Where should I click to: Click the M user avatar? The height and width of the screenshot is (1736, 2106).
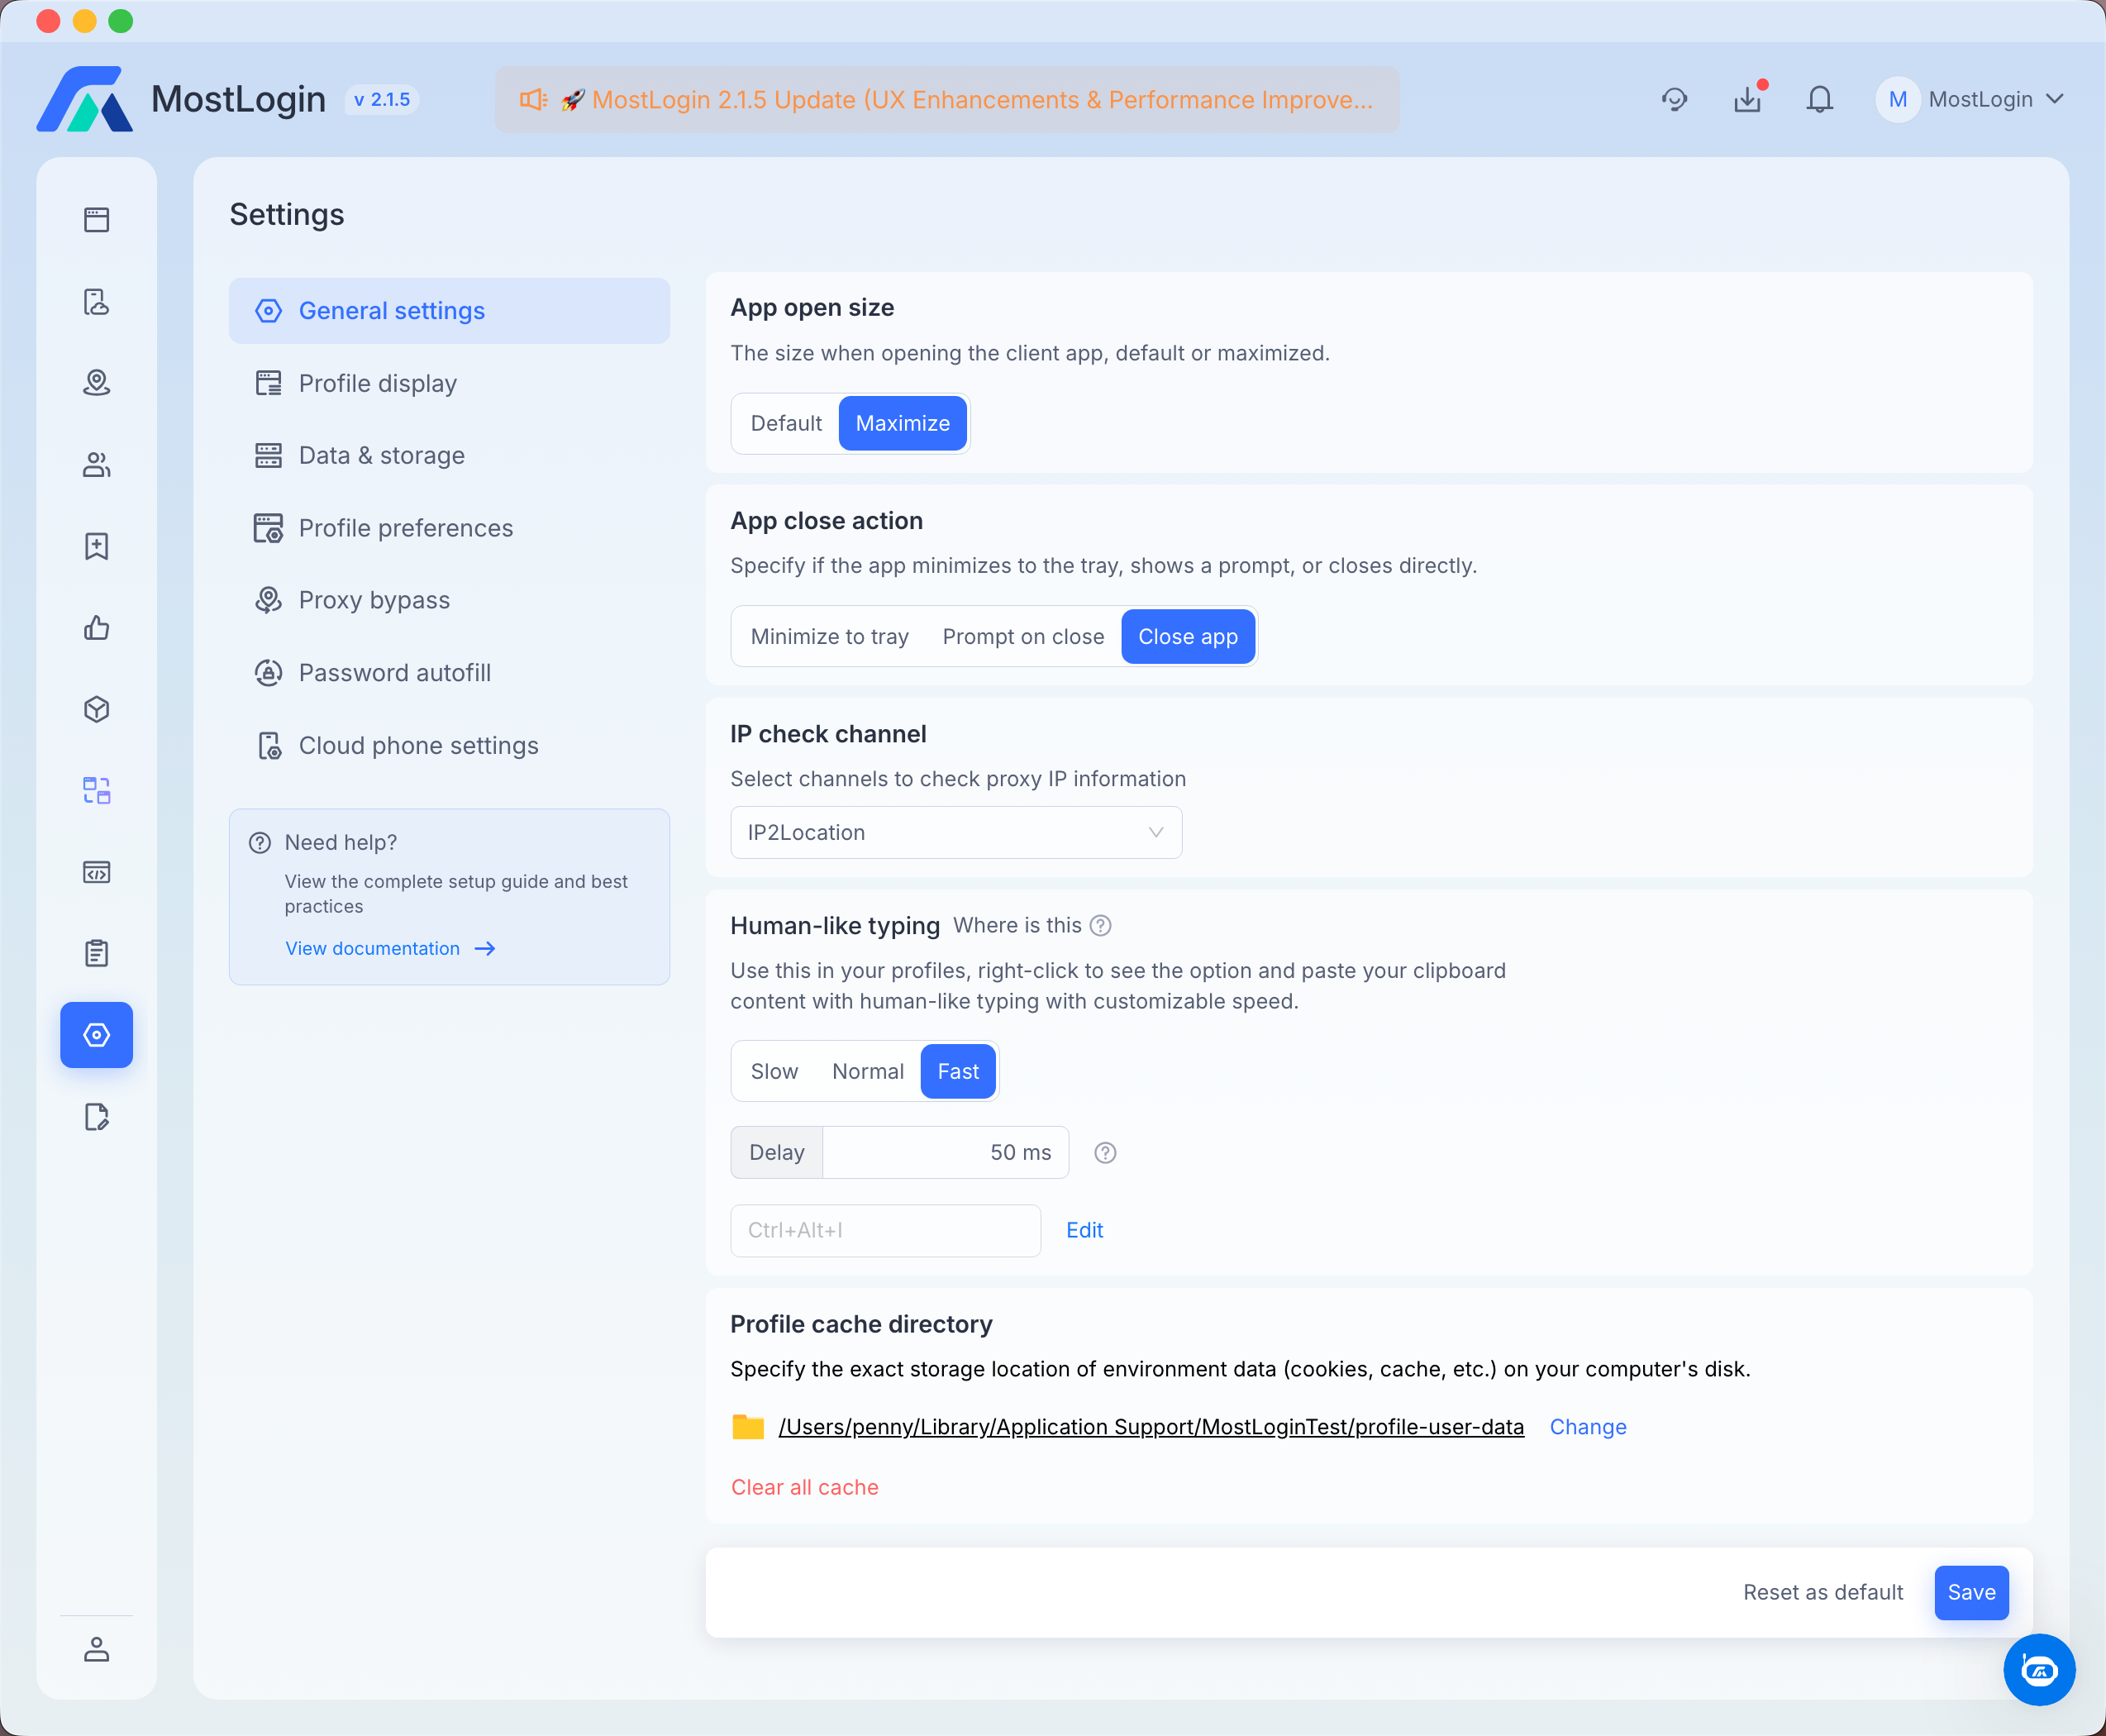pos(1898,99)
